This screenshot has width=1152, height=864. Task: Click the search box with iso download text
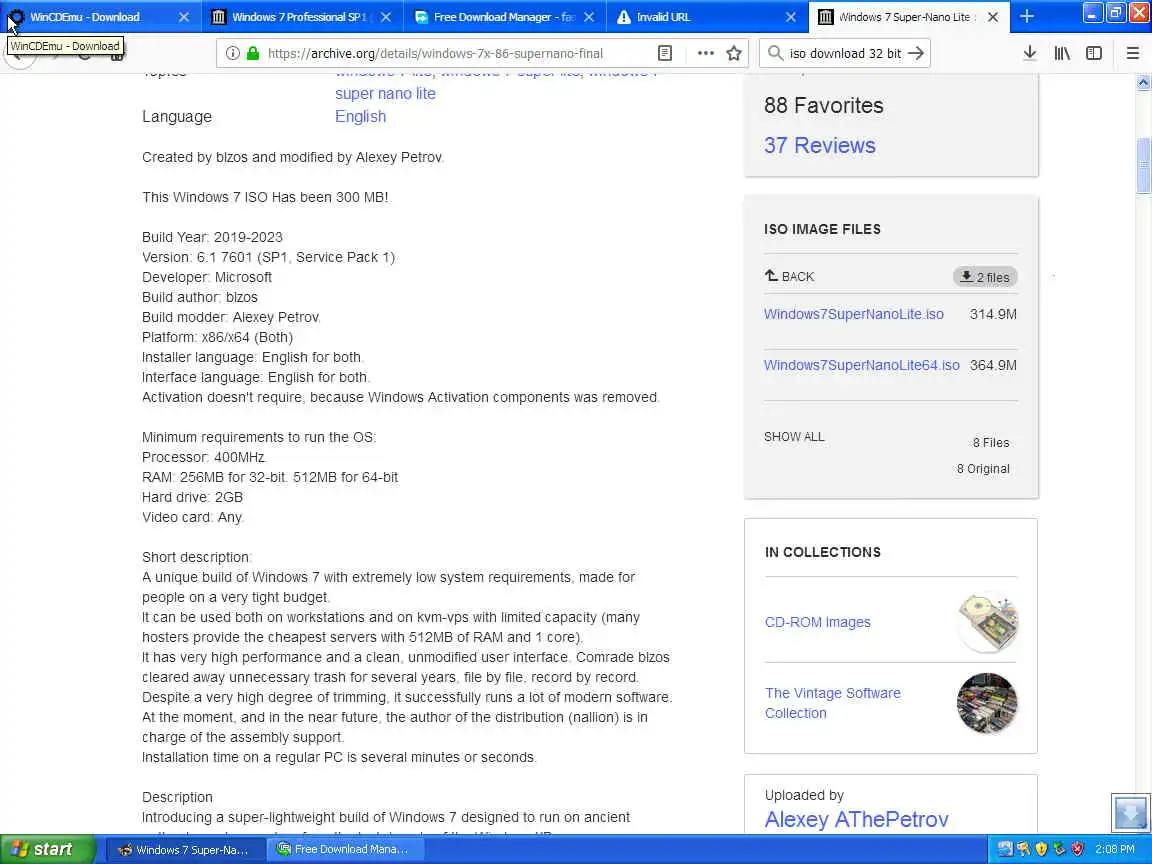pyautogui.click(x=845, y=53)
